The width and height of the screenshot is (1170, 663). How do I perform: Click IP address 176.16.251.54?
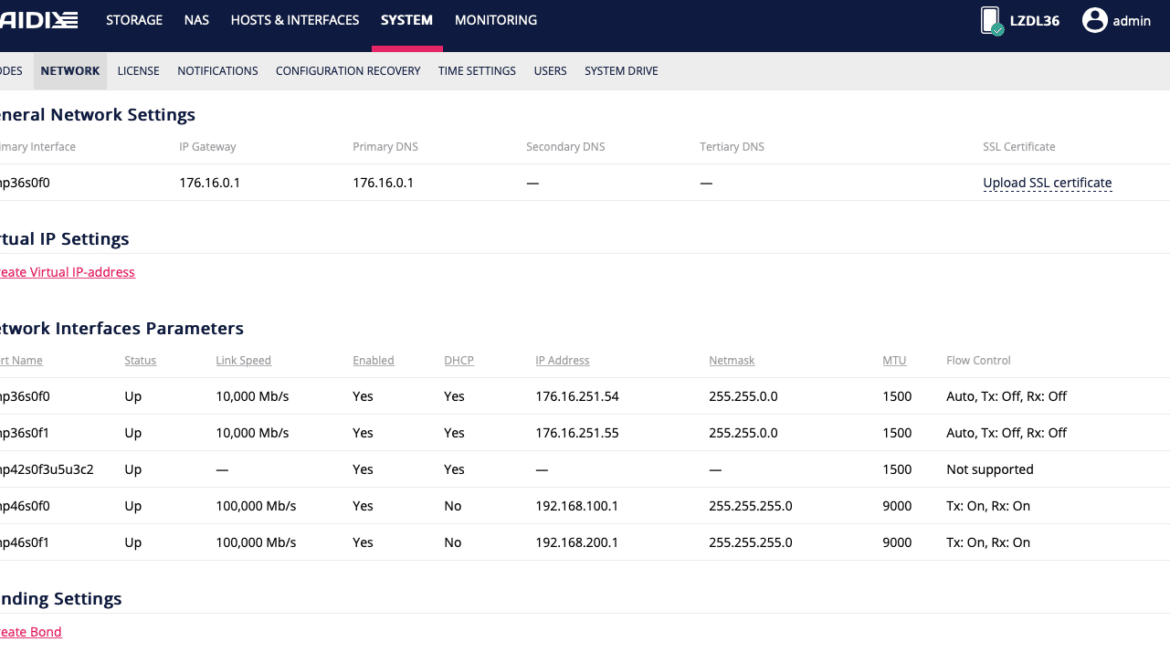tap(577, 396)
